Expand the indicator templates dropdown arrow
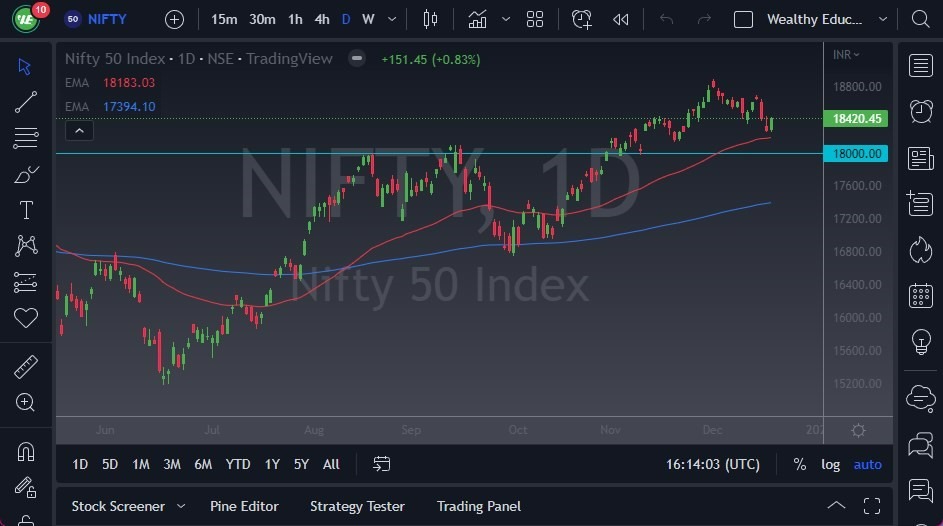Screen dimensions: 943x526 click(x=506, y=19)
